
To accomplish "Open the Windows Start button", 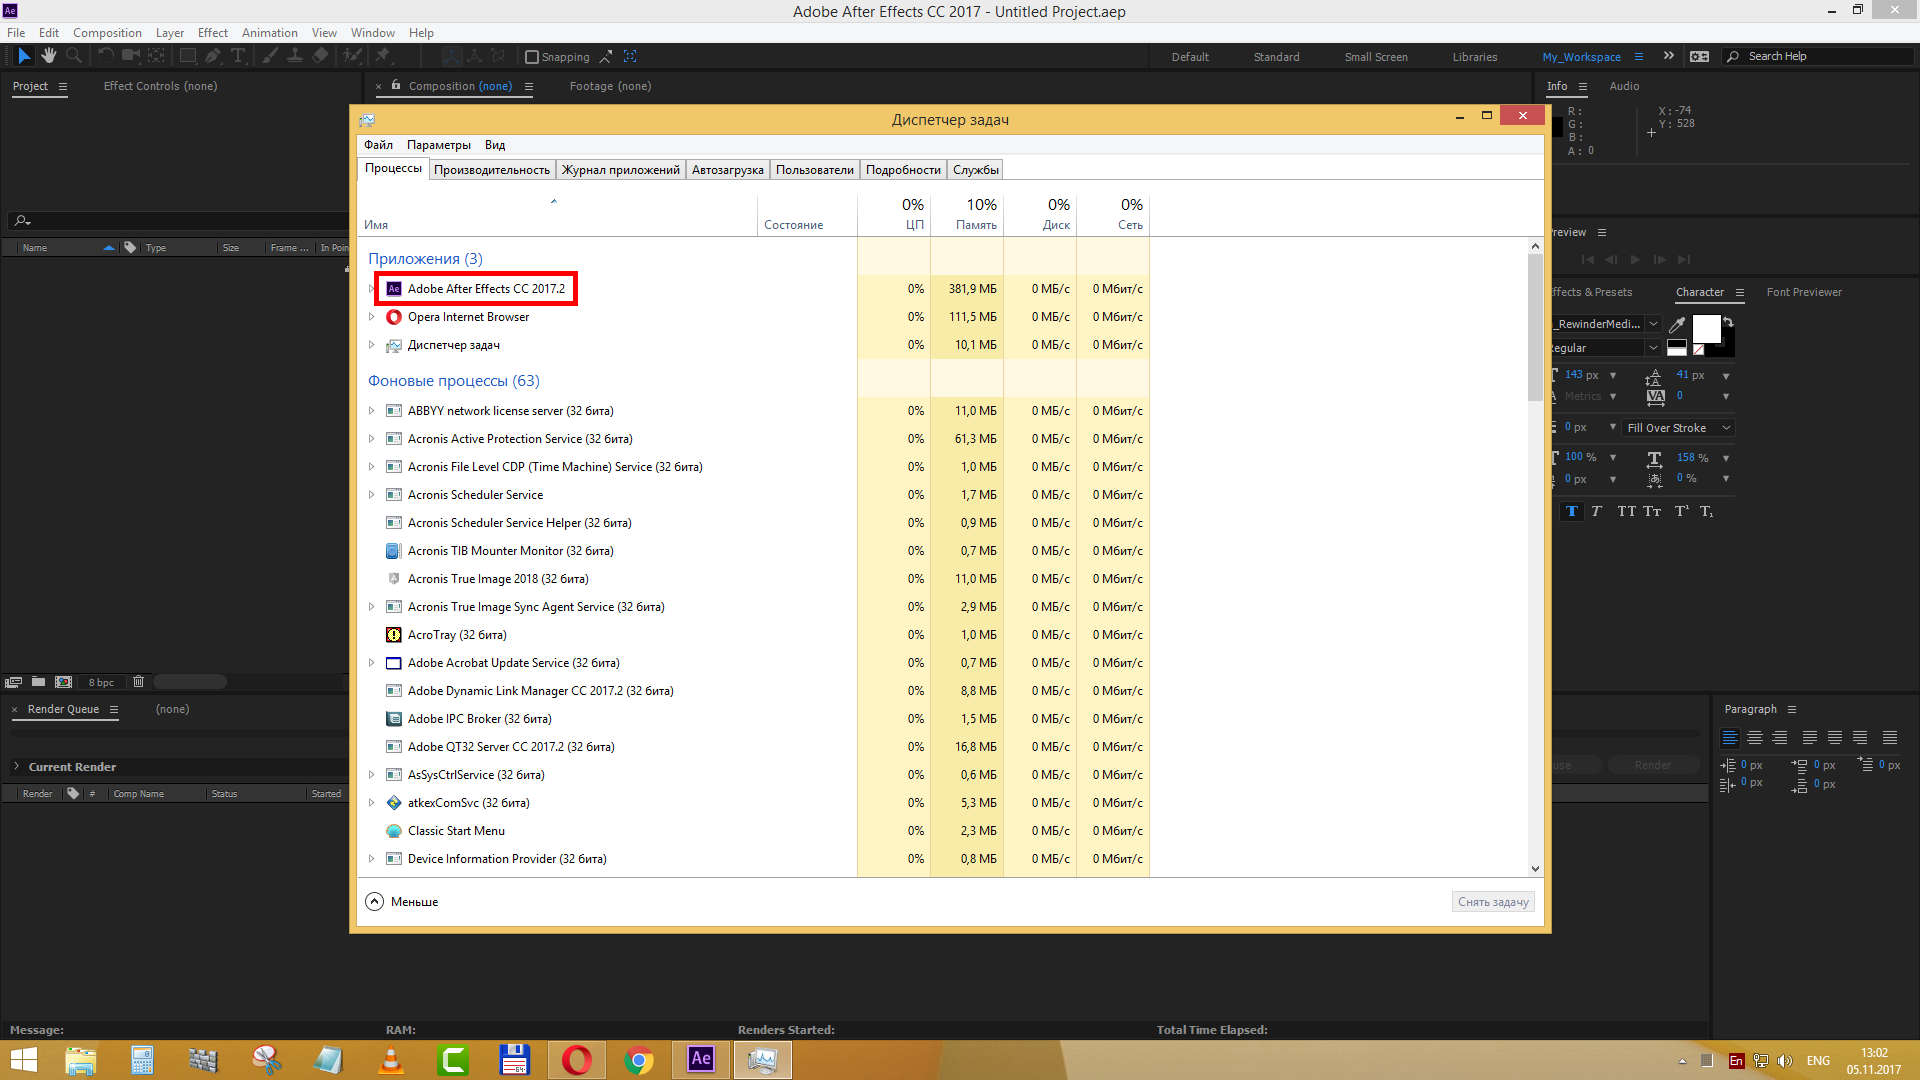I will pyautogui.click(x=23, y=1060).
